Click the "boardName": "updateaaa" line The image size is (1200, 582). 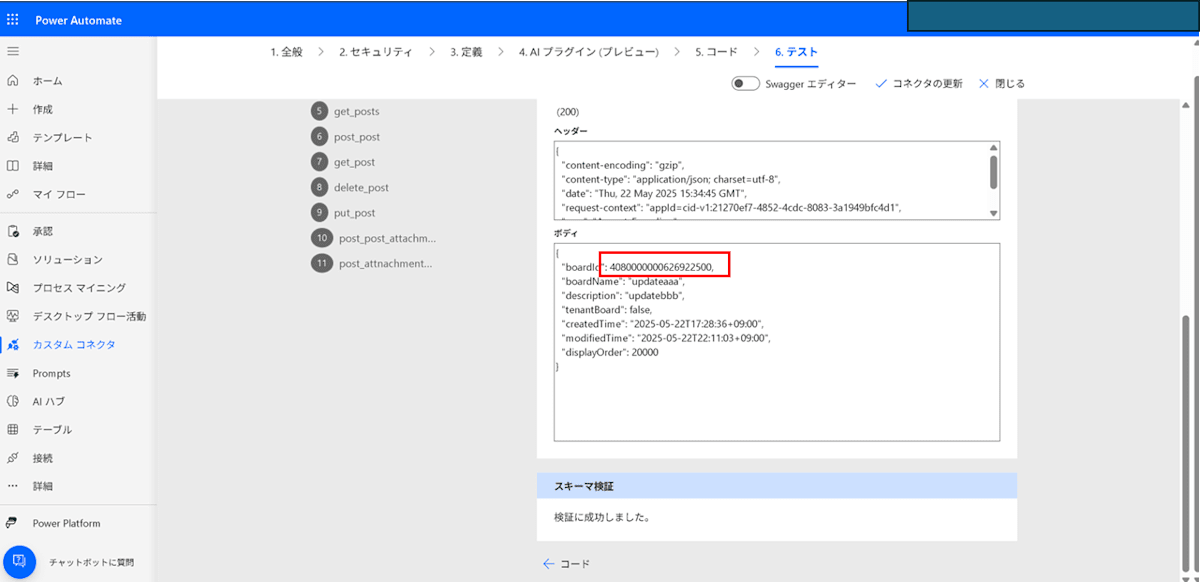pyautogui.click(x=623, y=282)
